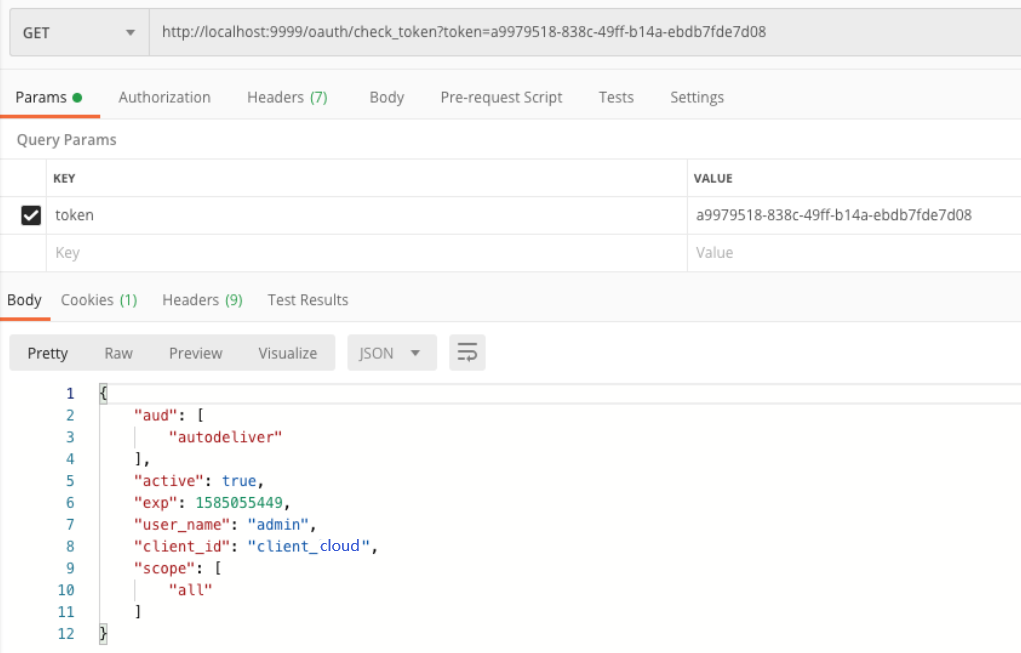Expand the JSON format dropdown
Viewport: 1021px width, 653px height.
tap(391, 353)
